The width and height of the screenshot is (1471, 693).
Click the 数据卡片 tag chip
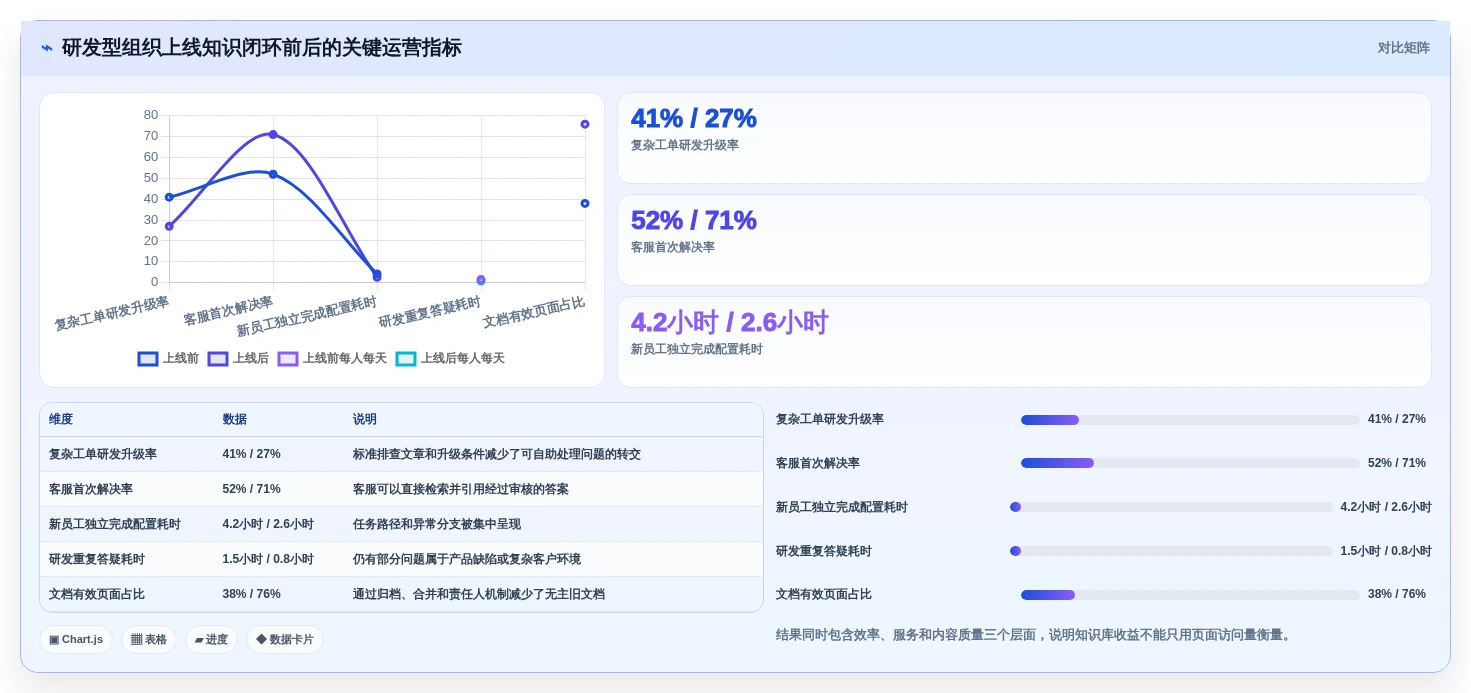[285, 639]
